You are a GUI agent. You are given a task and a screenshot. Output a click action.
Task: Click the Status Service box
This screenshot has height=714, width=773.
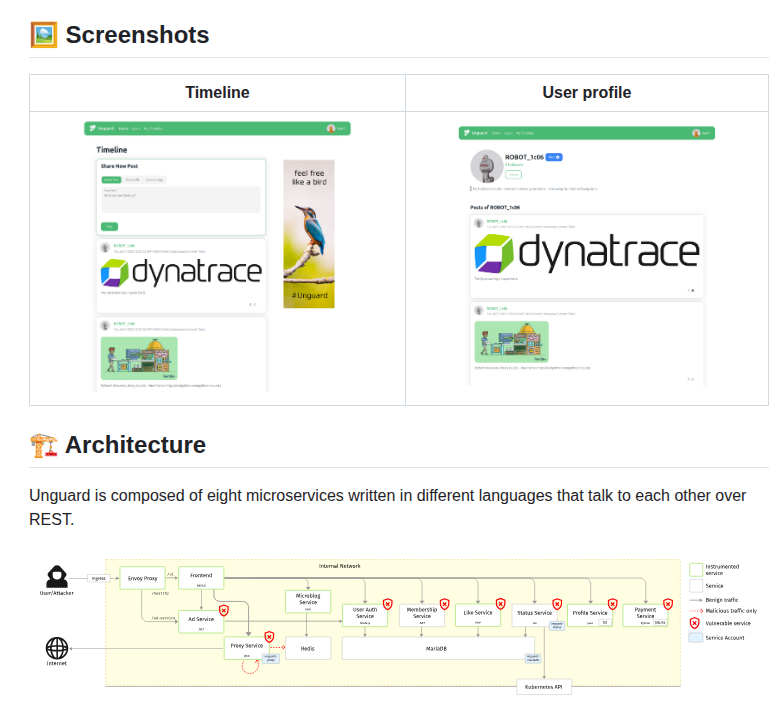coord(535,615)
